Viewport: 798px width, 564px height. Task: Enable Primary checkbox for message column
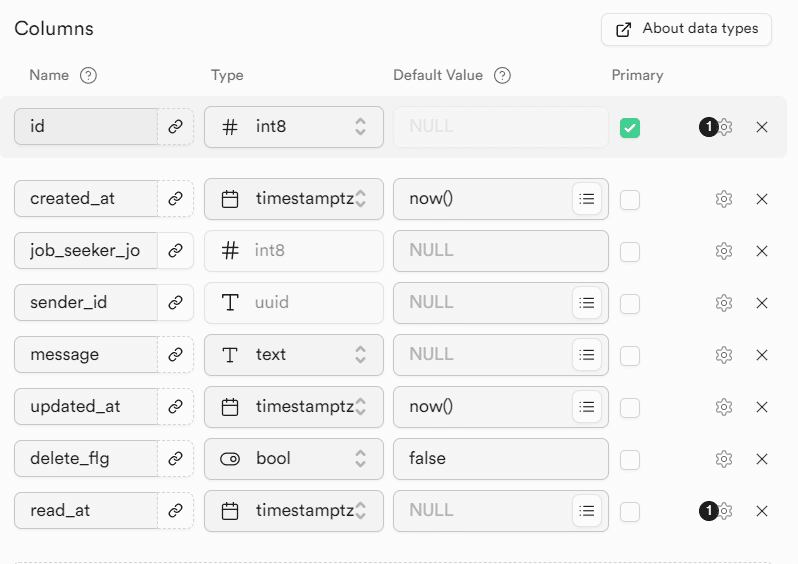pos(630,356)
